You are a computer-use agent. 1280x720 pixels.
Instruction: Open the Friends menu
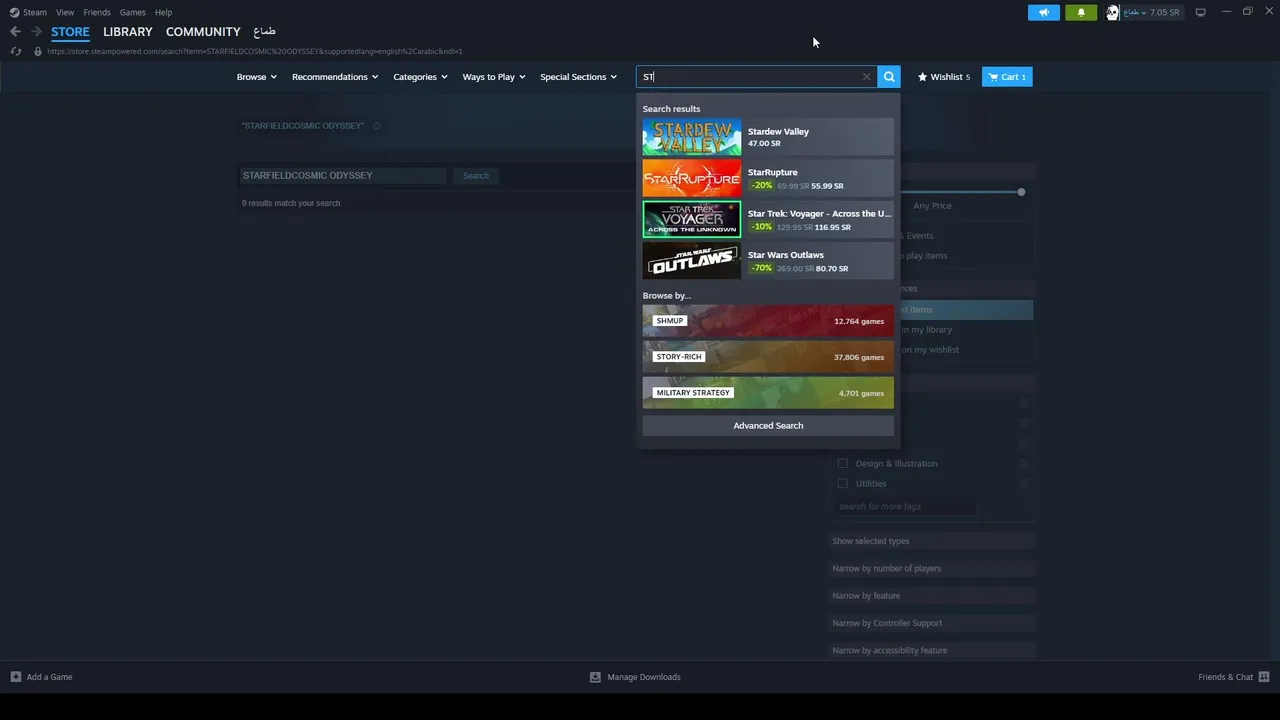[97, 12]
